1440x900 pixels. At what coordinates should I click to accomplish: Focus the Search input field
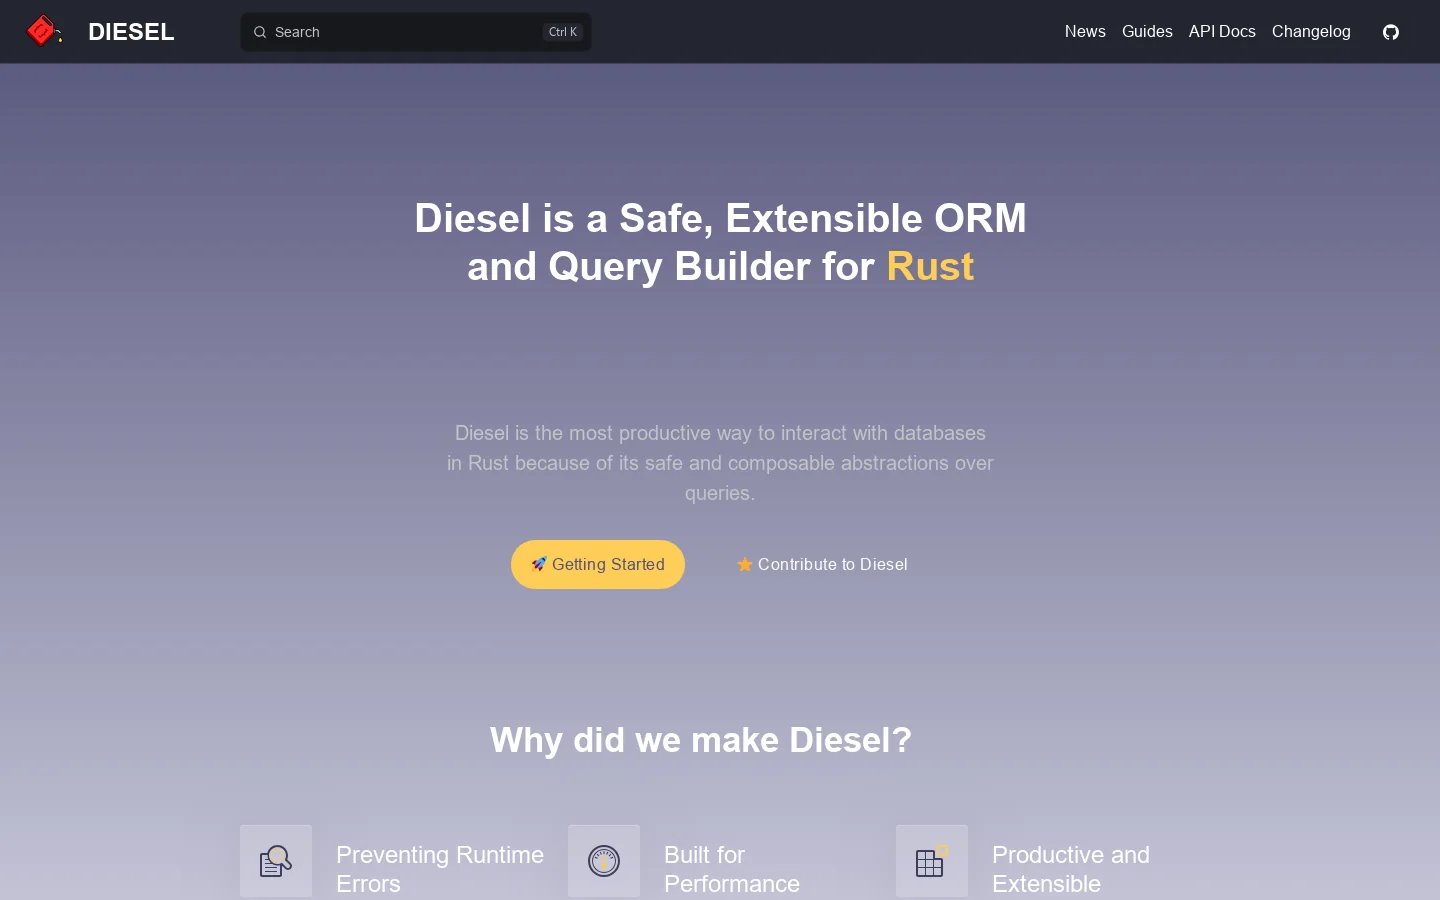(x=416, y=32)
